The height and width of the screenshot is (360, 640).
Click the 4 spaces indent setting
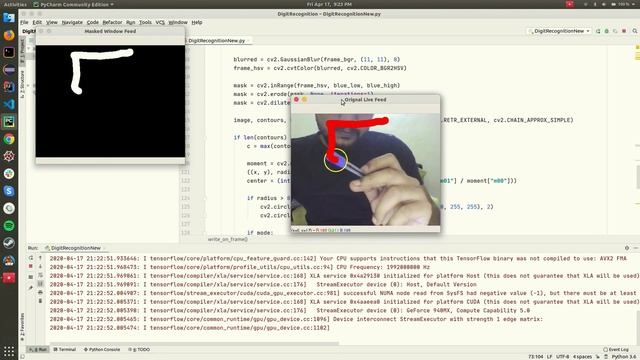tap(582, 357)
